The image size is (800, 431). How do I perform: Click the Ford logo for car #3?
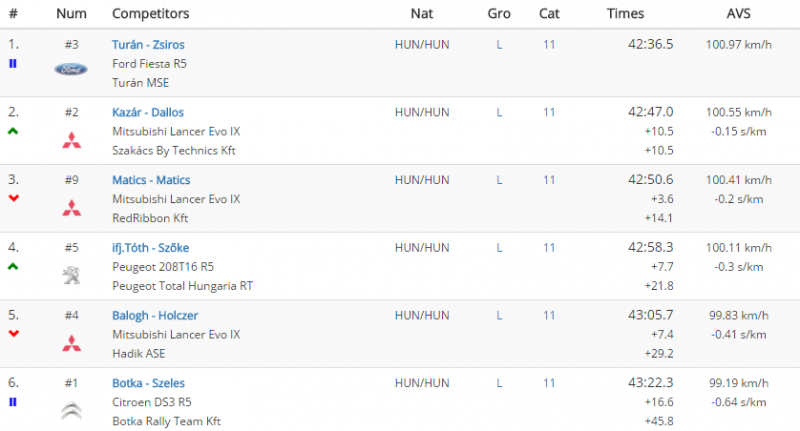click(71, 69)
